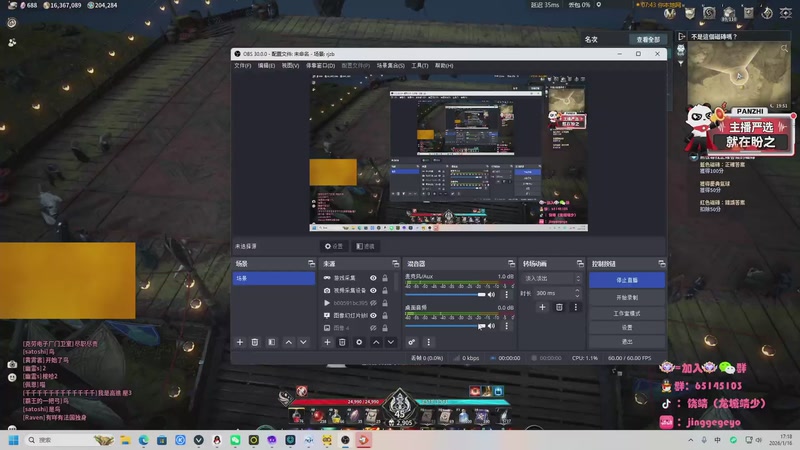The width and height of the screenshot is (800, 450).
Task: Hide the 游戏采集 source with eye icon
Action: [373, 278]
